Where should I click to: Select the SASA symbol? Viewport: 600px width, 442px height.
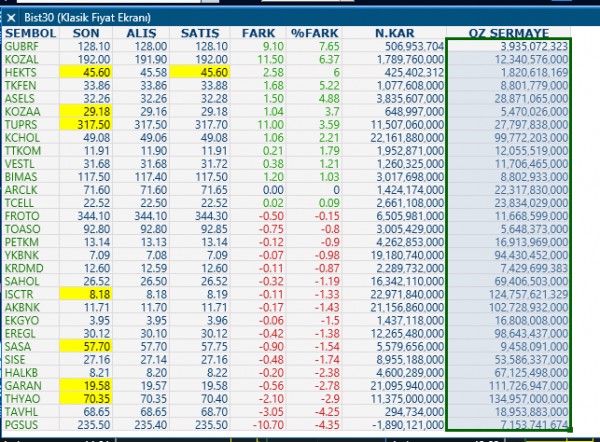click(18, 346)
